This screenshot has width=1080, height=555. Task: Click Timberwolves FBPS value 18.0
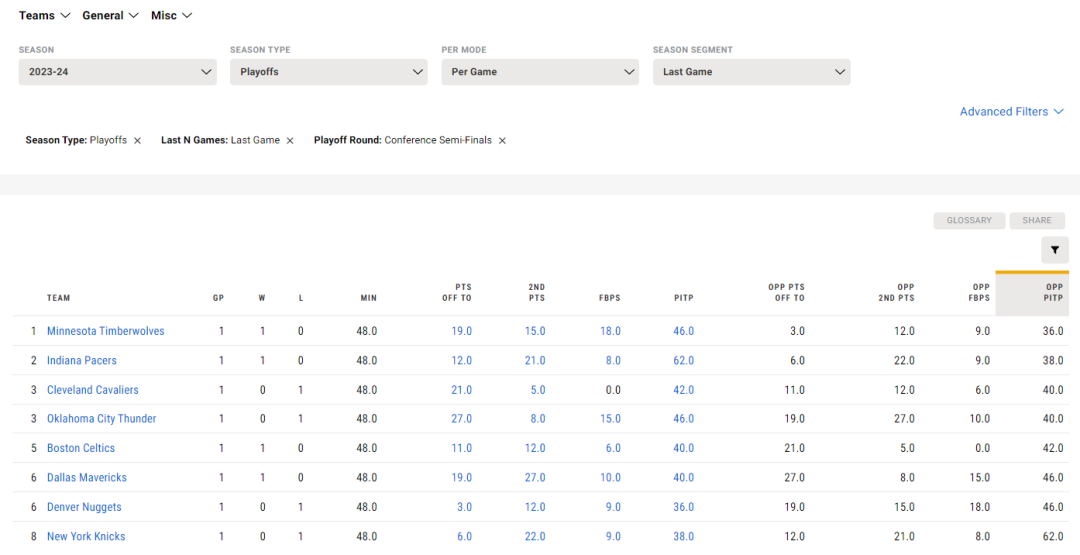coord(610,331)
